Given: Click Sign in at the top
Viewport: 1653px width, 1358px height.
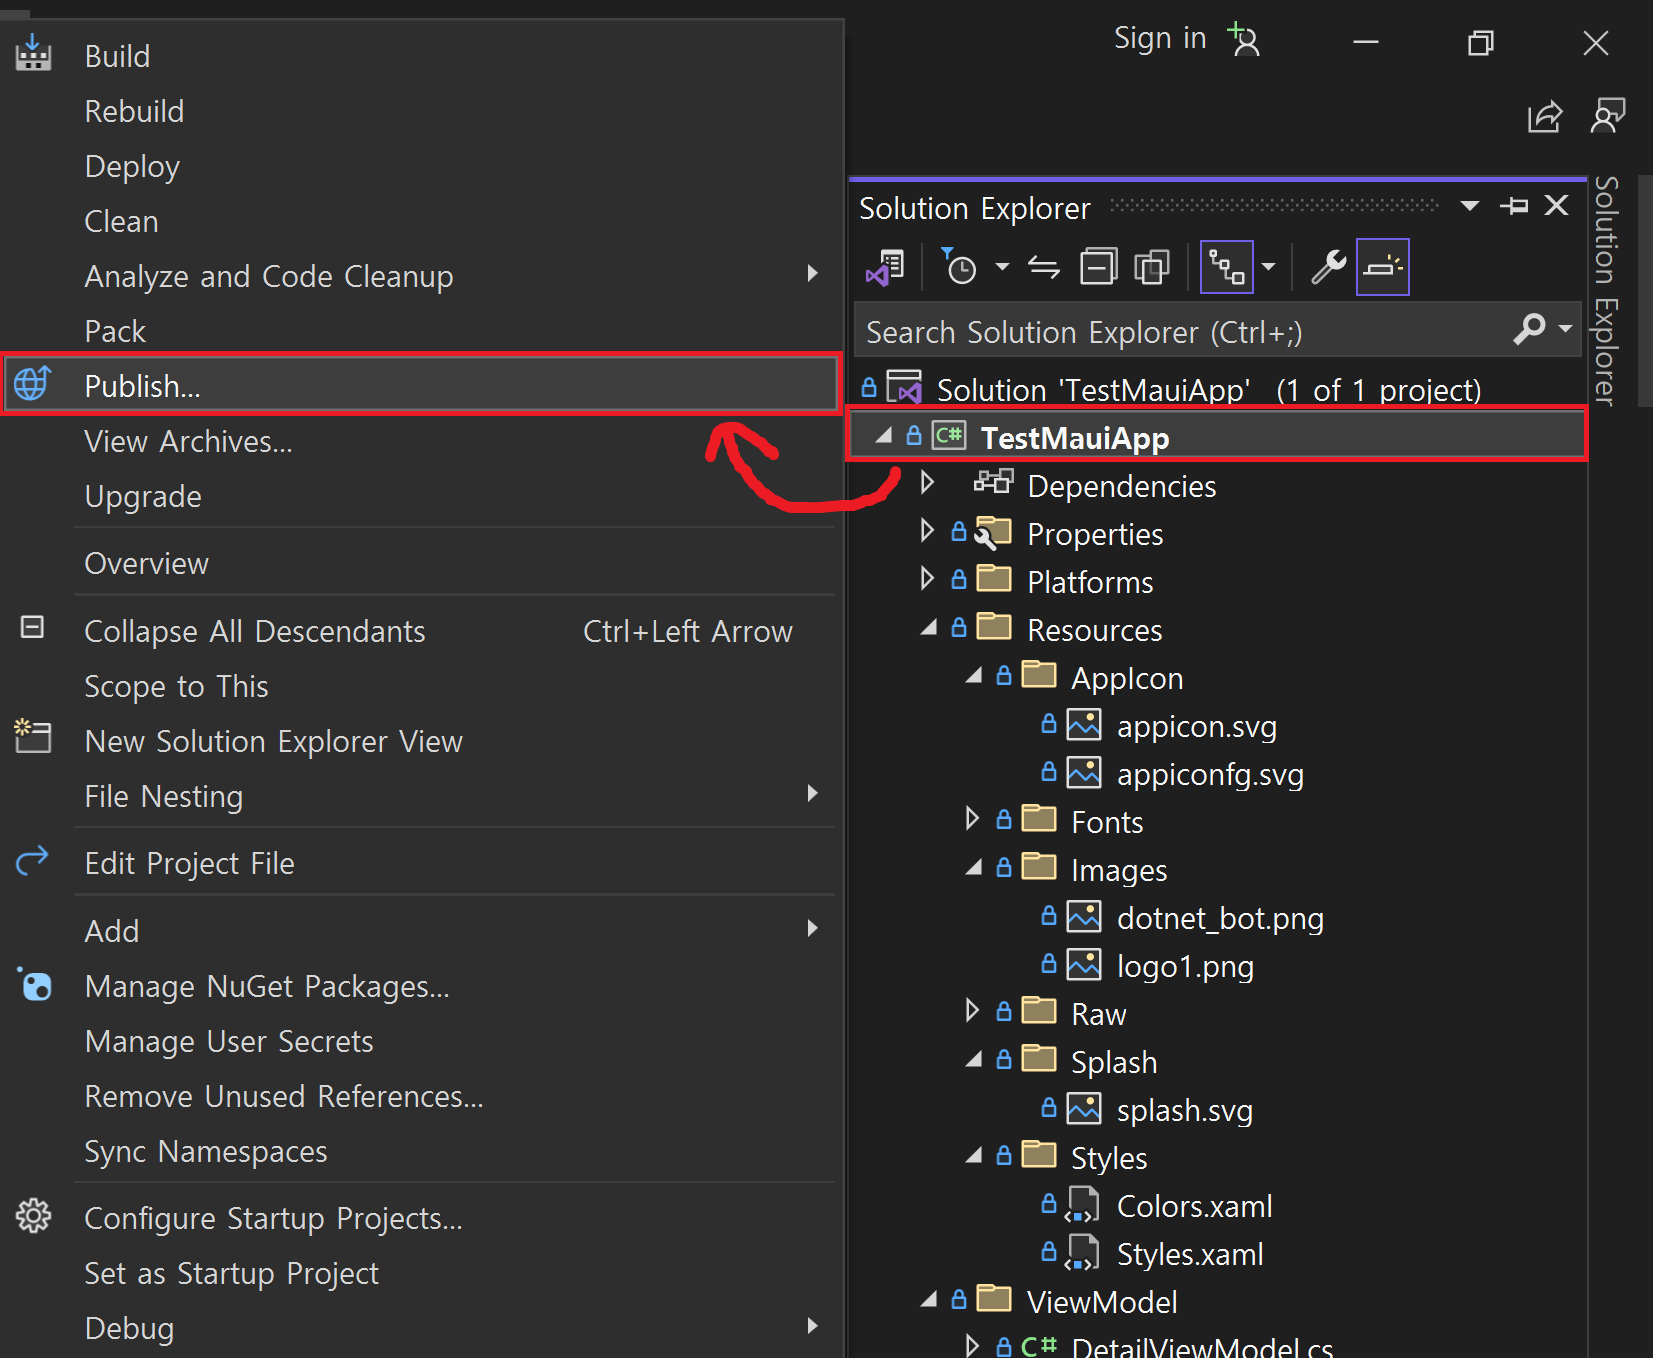Looking at the screenshot, I should tap(1160, 39).
